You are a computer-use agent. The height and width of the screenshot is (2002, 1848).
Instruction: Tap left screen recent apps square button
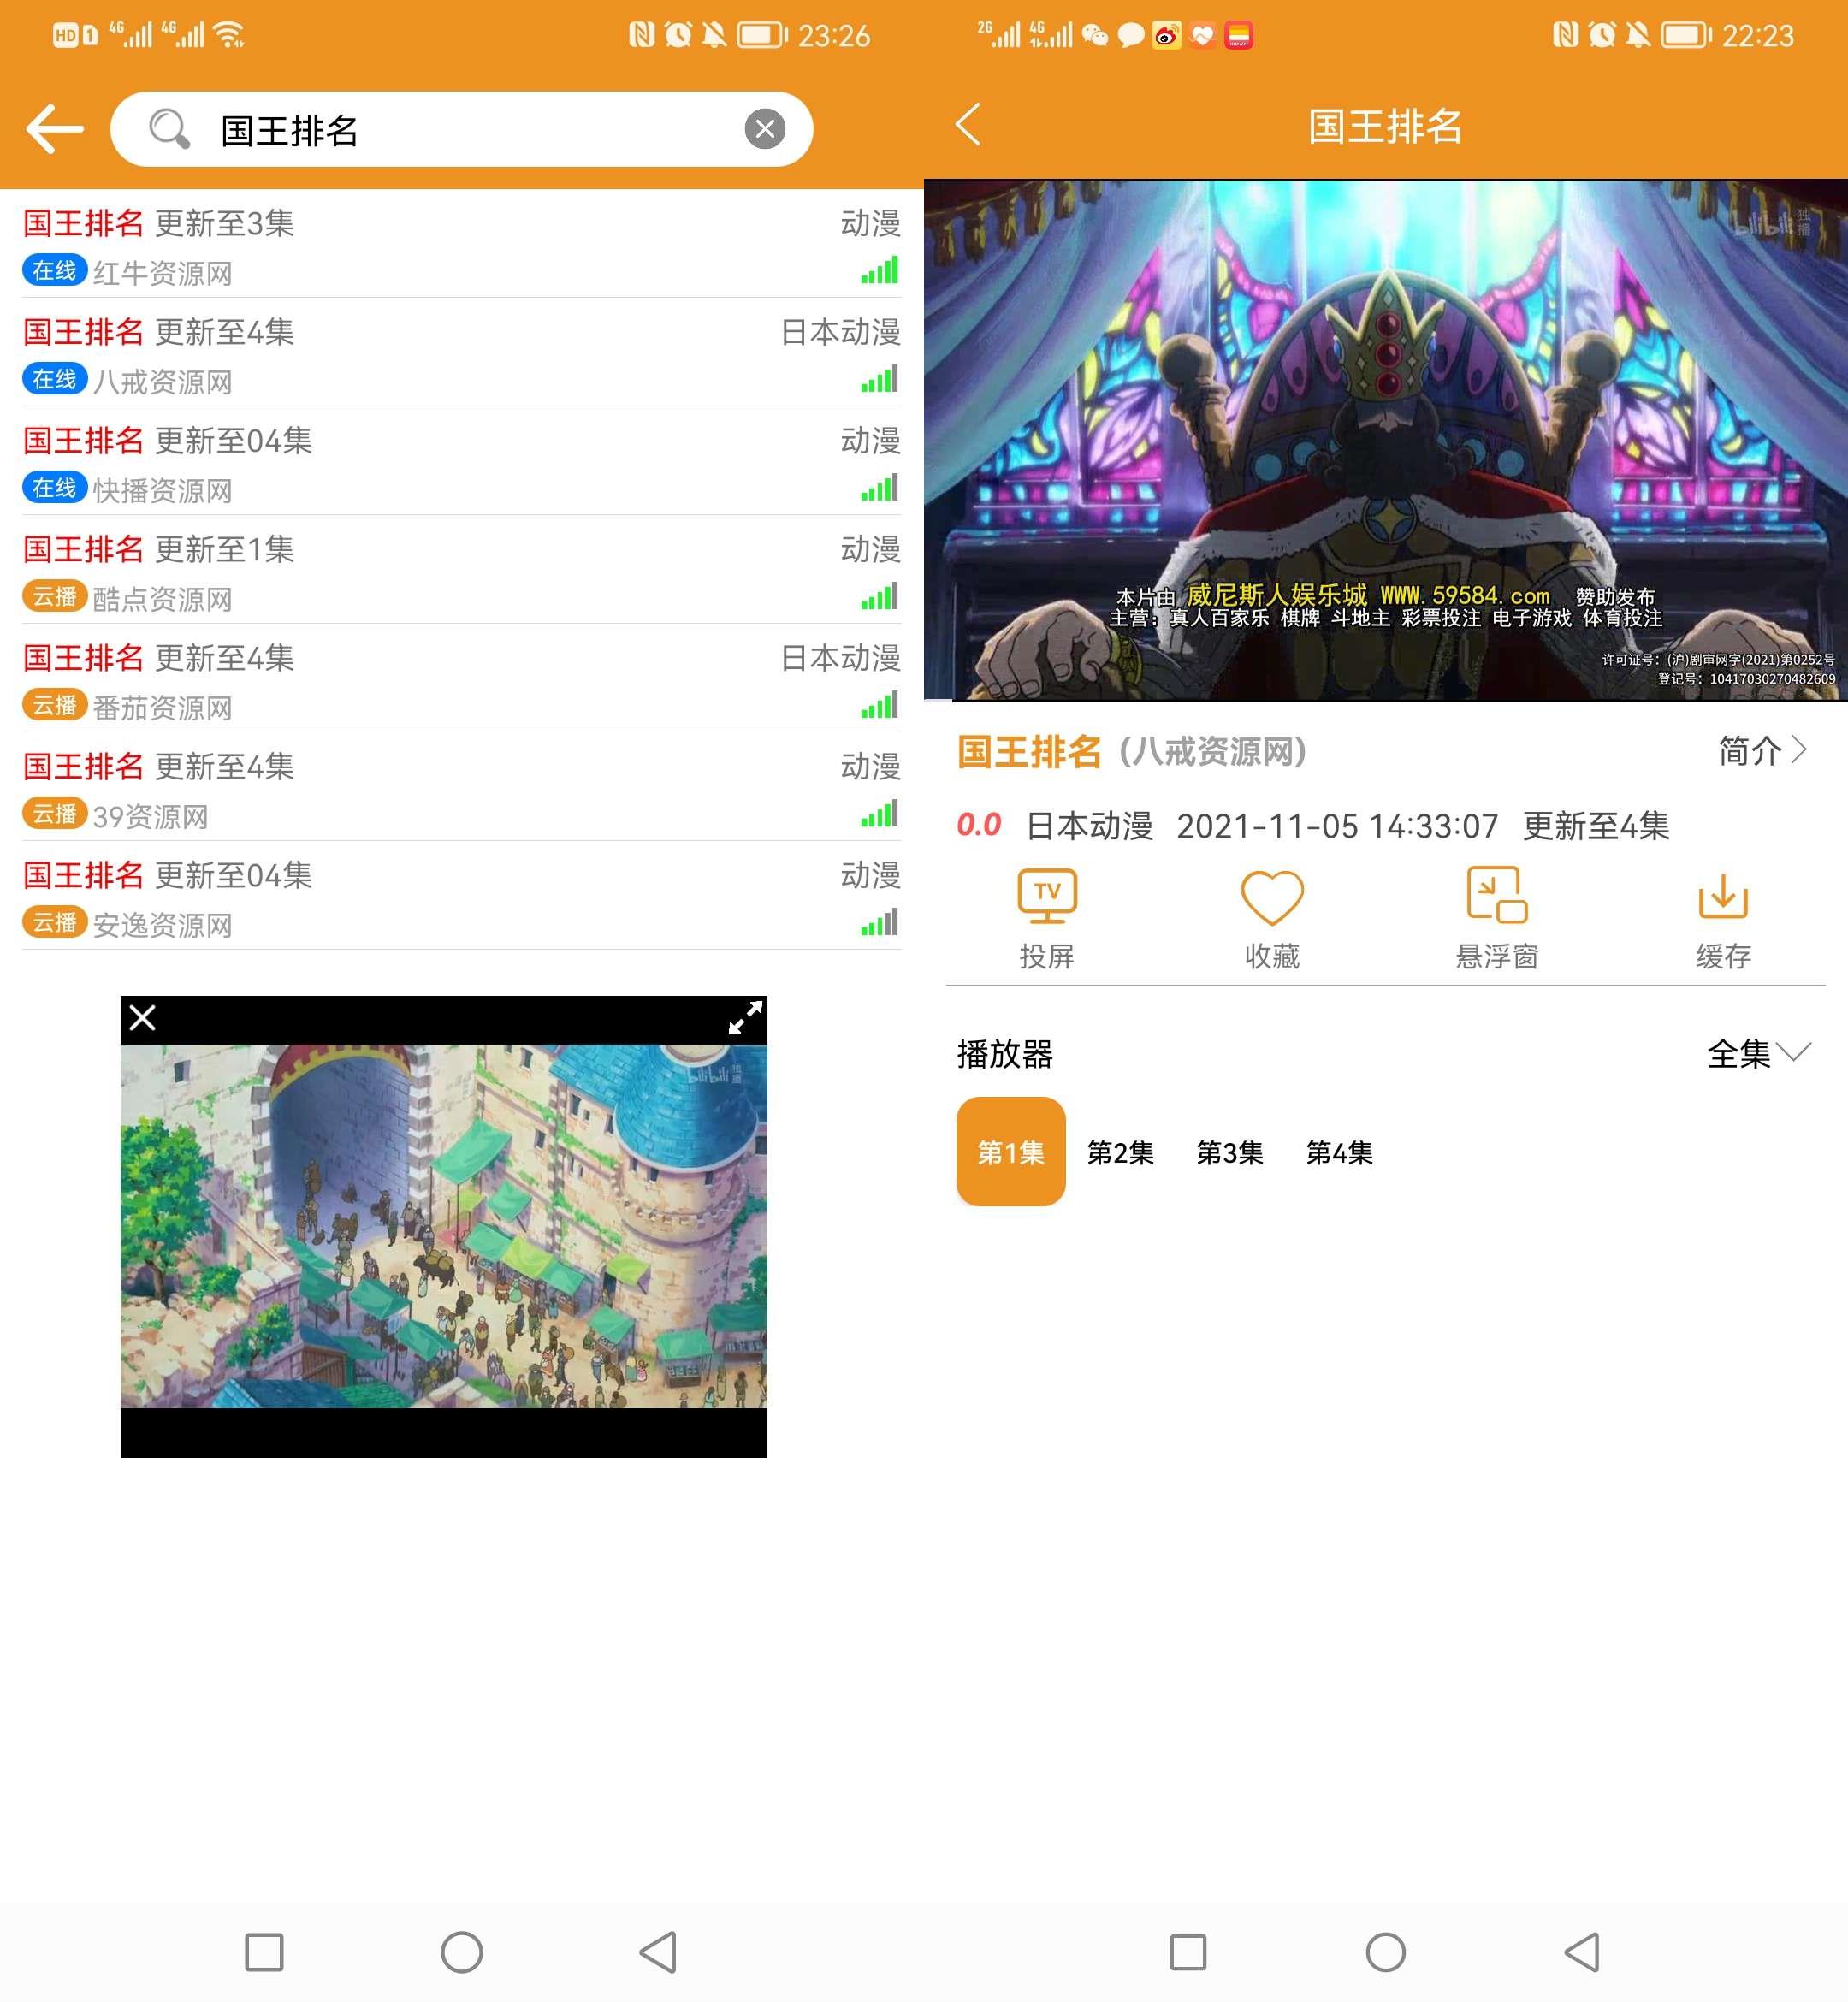[x=264, y=1952]
